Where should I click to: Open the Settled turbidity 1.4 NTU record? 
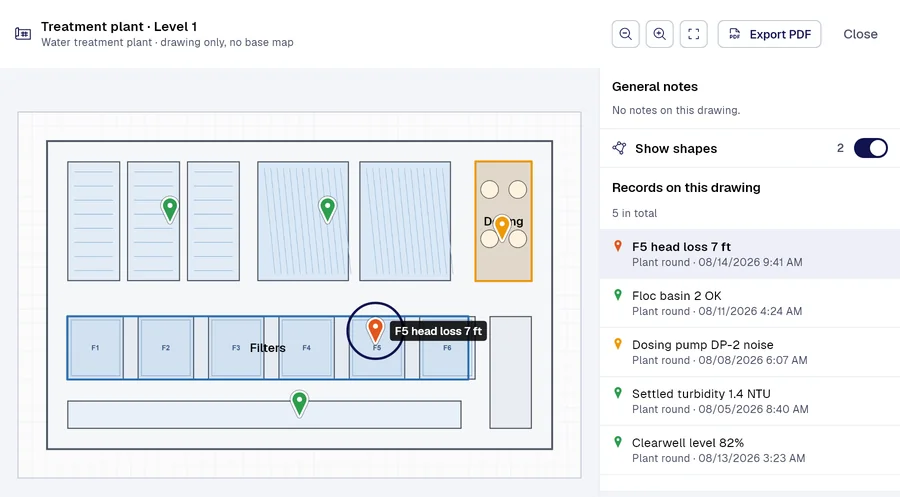click(x=750, y=401)
